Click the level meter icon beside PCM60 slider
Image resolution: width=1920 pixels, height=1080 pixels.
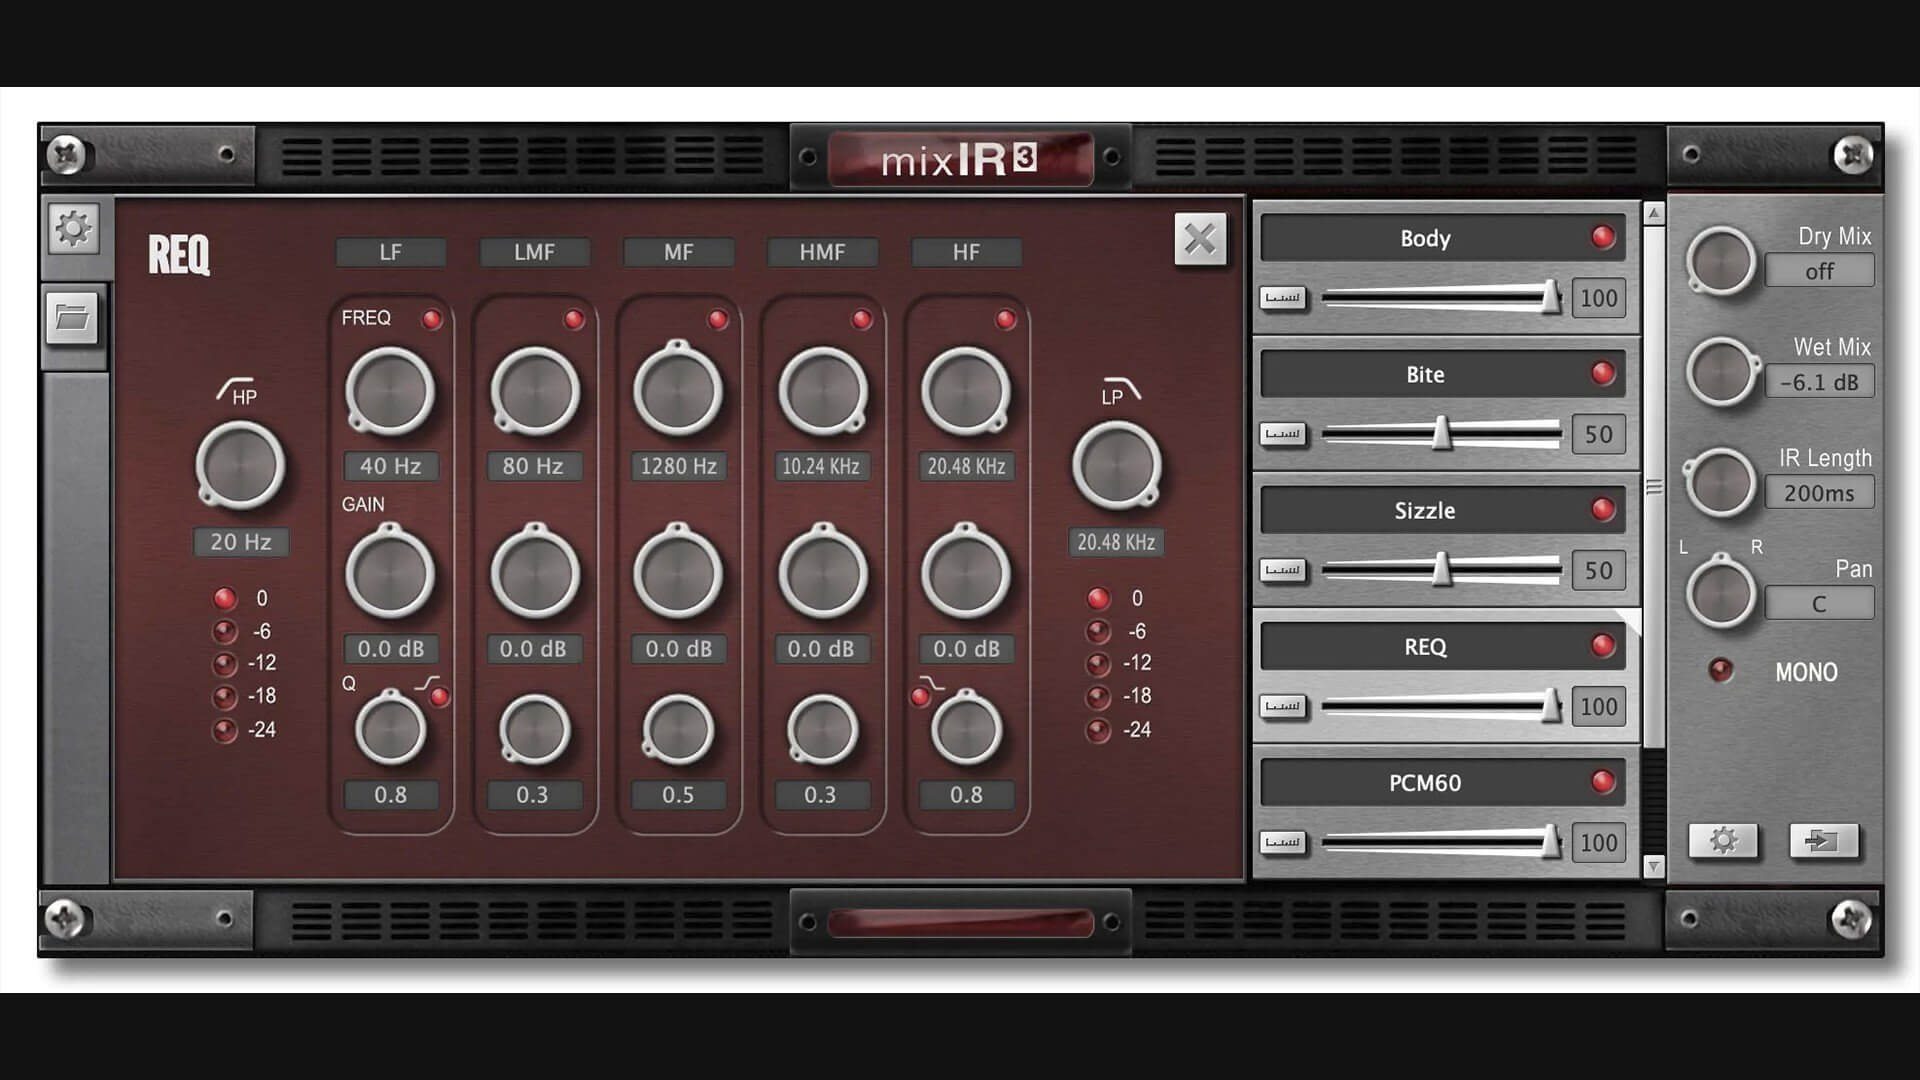point(1283,843)
